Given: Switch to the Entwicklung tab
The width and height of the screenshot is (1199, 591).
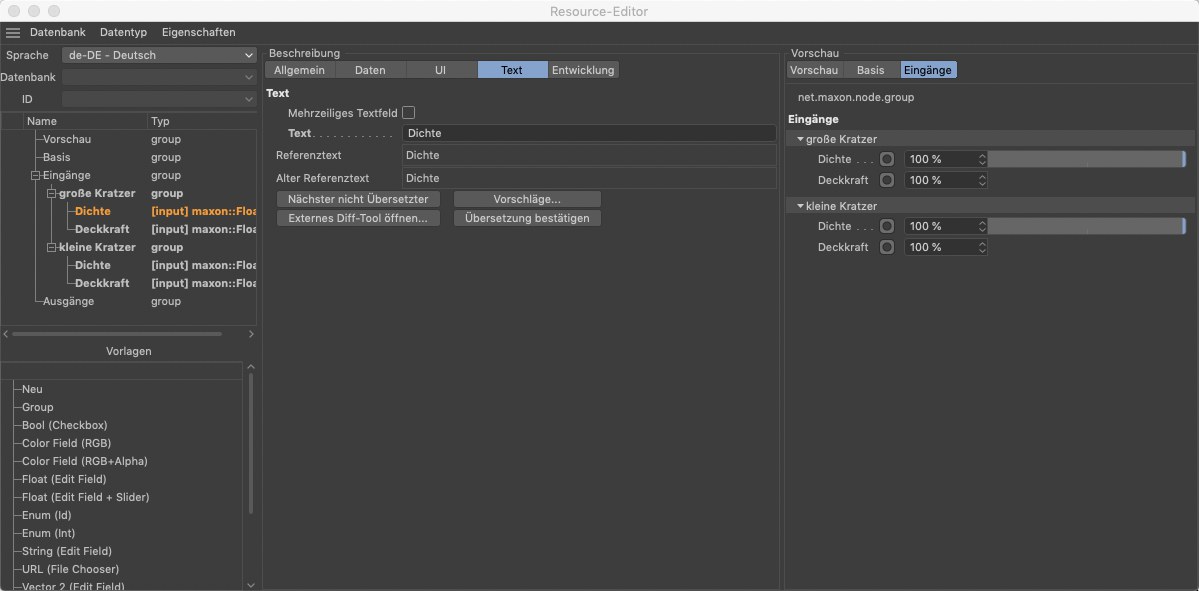Looking at the screenshot, I should point(583,70).
